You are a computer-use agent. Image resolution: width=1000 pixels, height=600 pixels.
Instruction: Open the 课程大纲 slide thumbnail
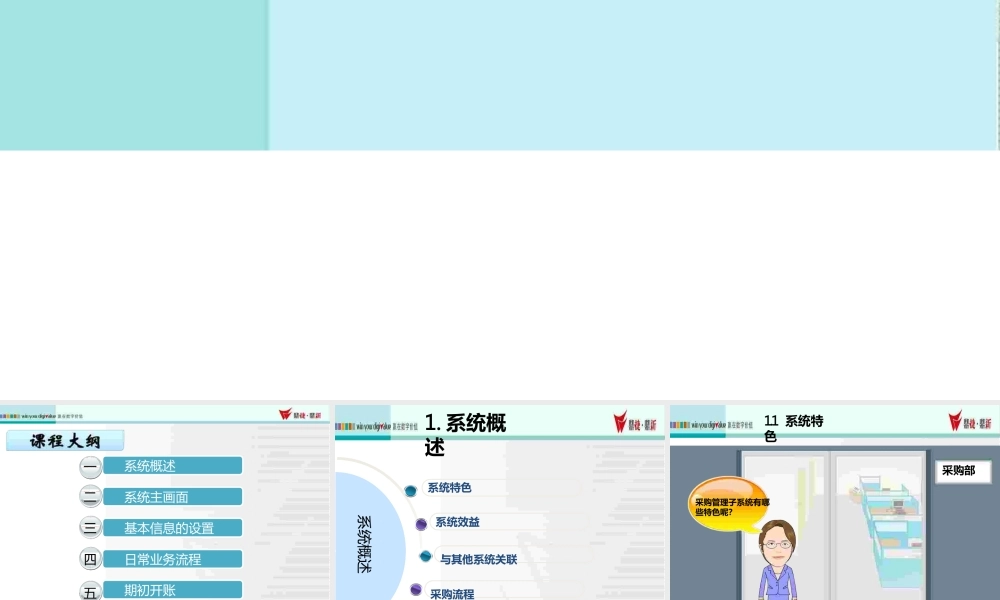coord(165,502)
